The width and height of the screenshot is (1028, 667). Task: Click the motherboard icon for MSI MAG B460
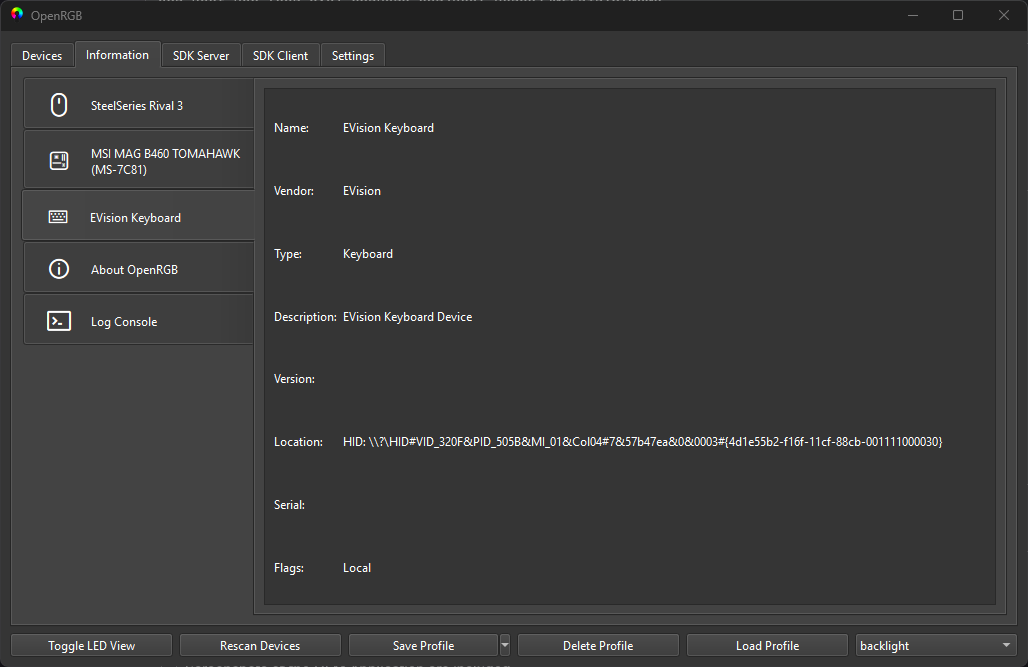pyautogui.click(x=59, y=161)
